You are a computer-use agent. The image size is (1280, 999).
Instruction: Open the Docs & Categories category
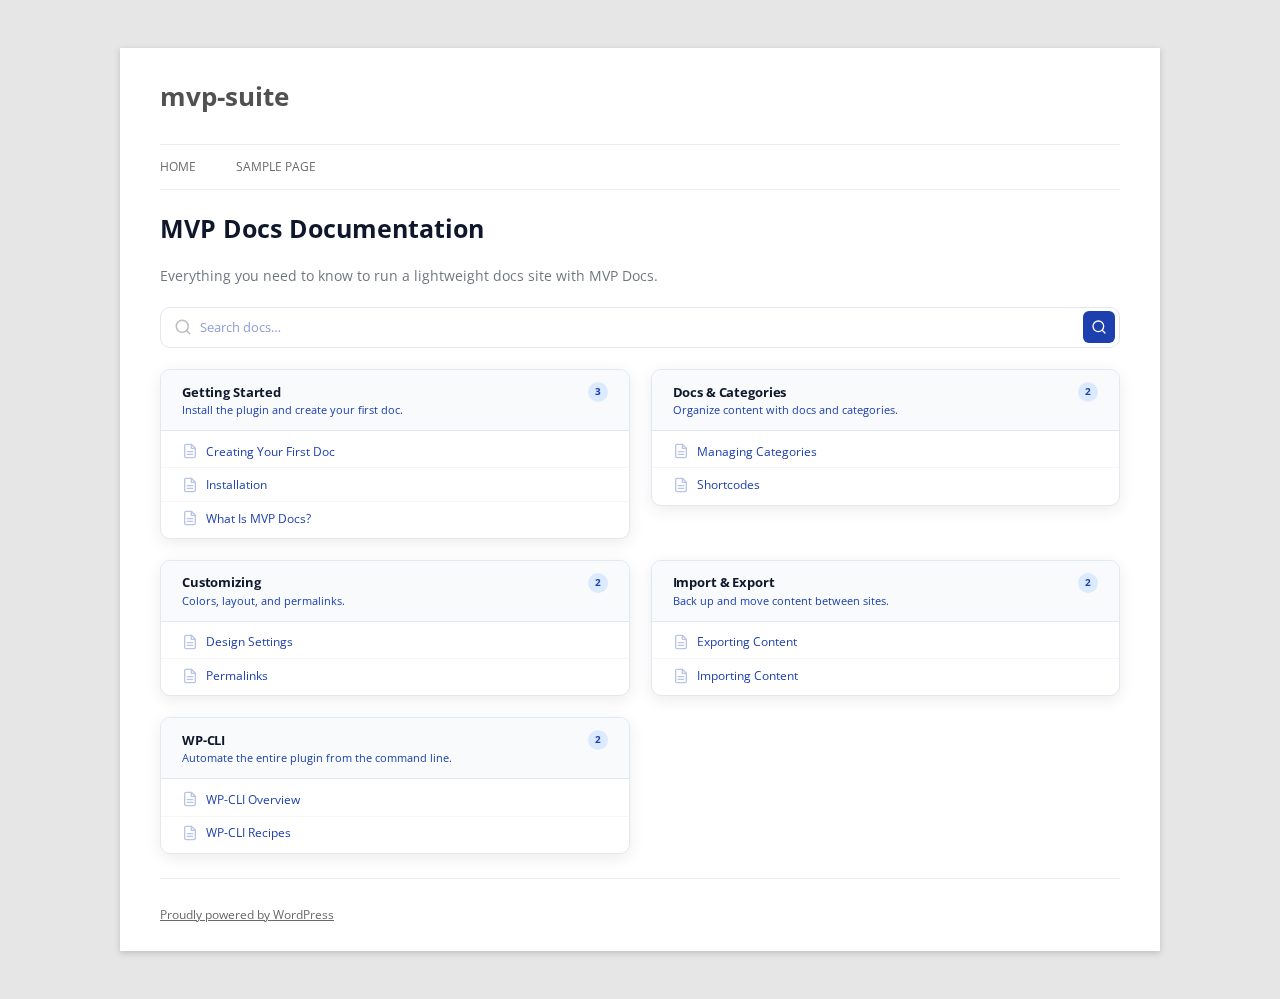coord(730,392)
